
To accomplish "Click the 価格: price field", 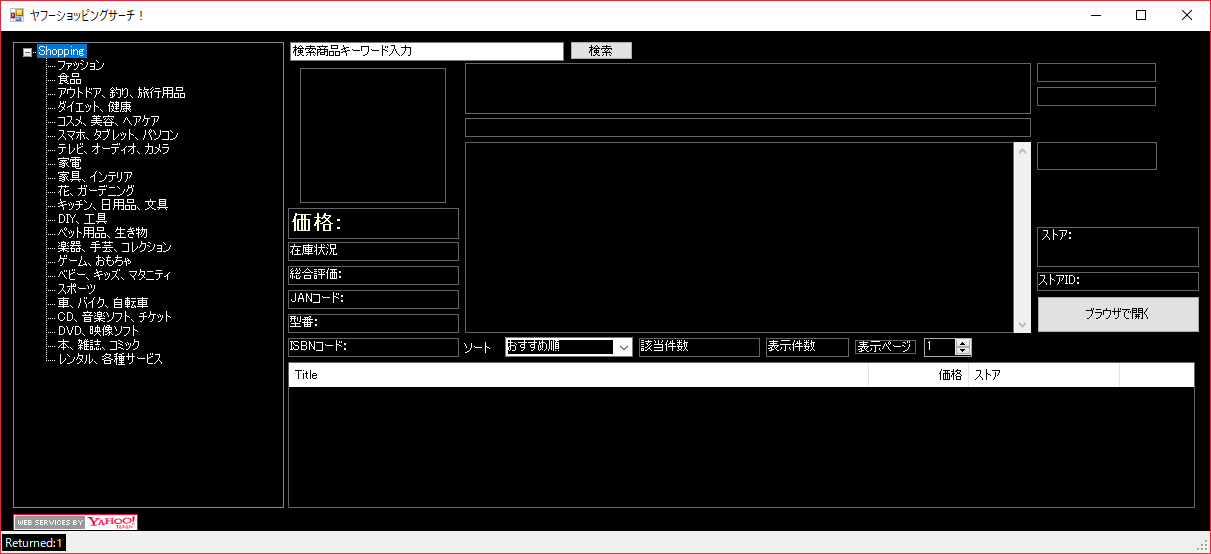I will pos(373,223).
